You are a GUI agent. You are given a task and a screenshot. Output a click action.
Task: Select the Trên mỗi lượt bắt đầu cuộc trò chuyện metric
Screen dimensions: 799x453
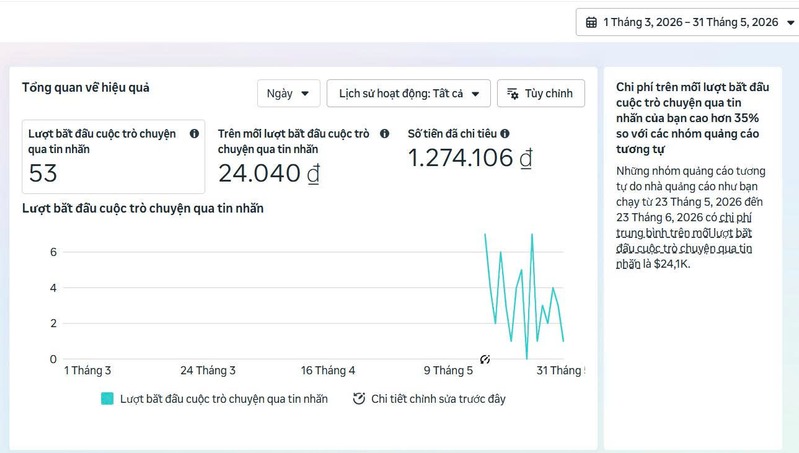(x=303, y=156)
